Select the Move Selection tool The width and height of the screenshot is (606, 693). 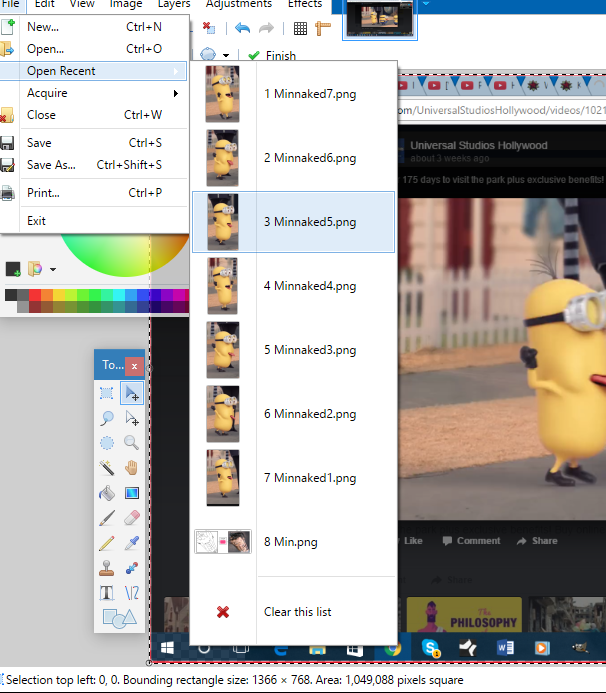132,418
